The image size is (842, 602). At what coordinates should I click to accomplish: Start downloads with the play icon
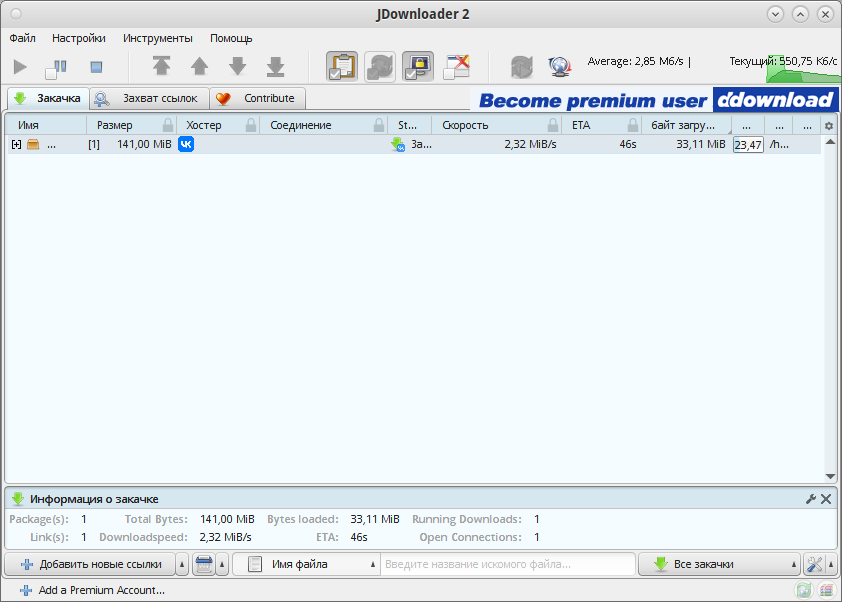pos(20,67)
